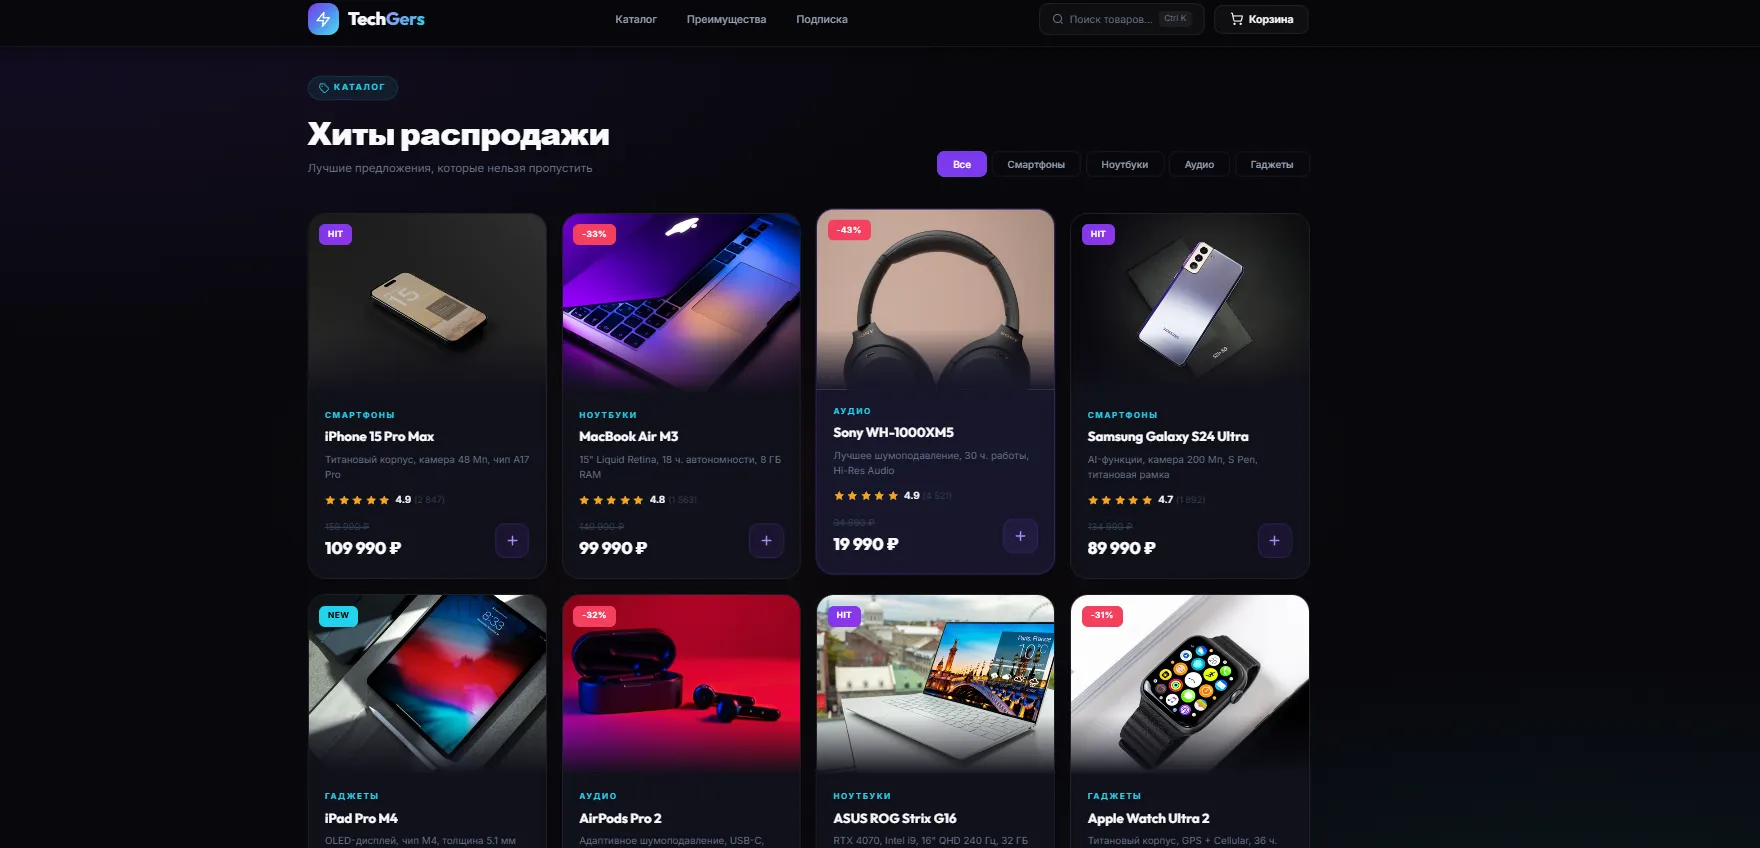Click the cart icon in the header
The image size is (1760, 848).
1236,19
